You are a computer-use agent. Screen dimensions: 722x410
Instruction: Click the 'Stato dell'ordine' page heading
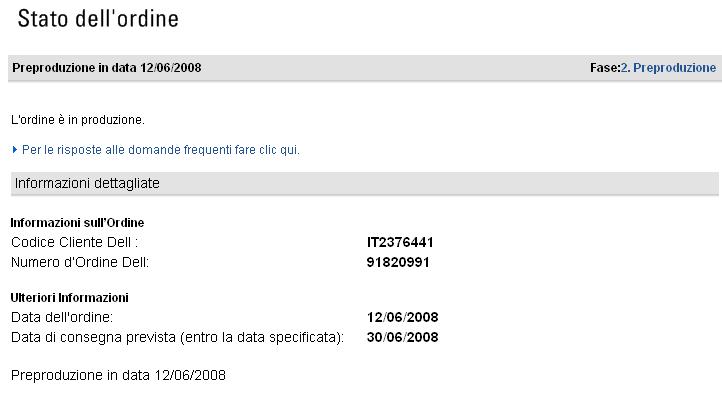(99, 19)
